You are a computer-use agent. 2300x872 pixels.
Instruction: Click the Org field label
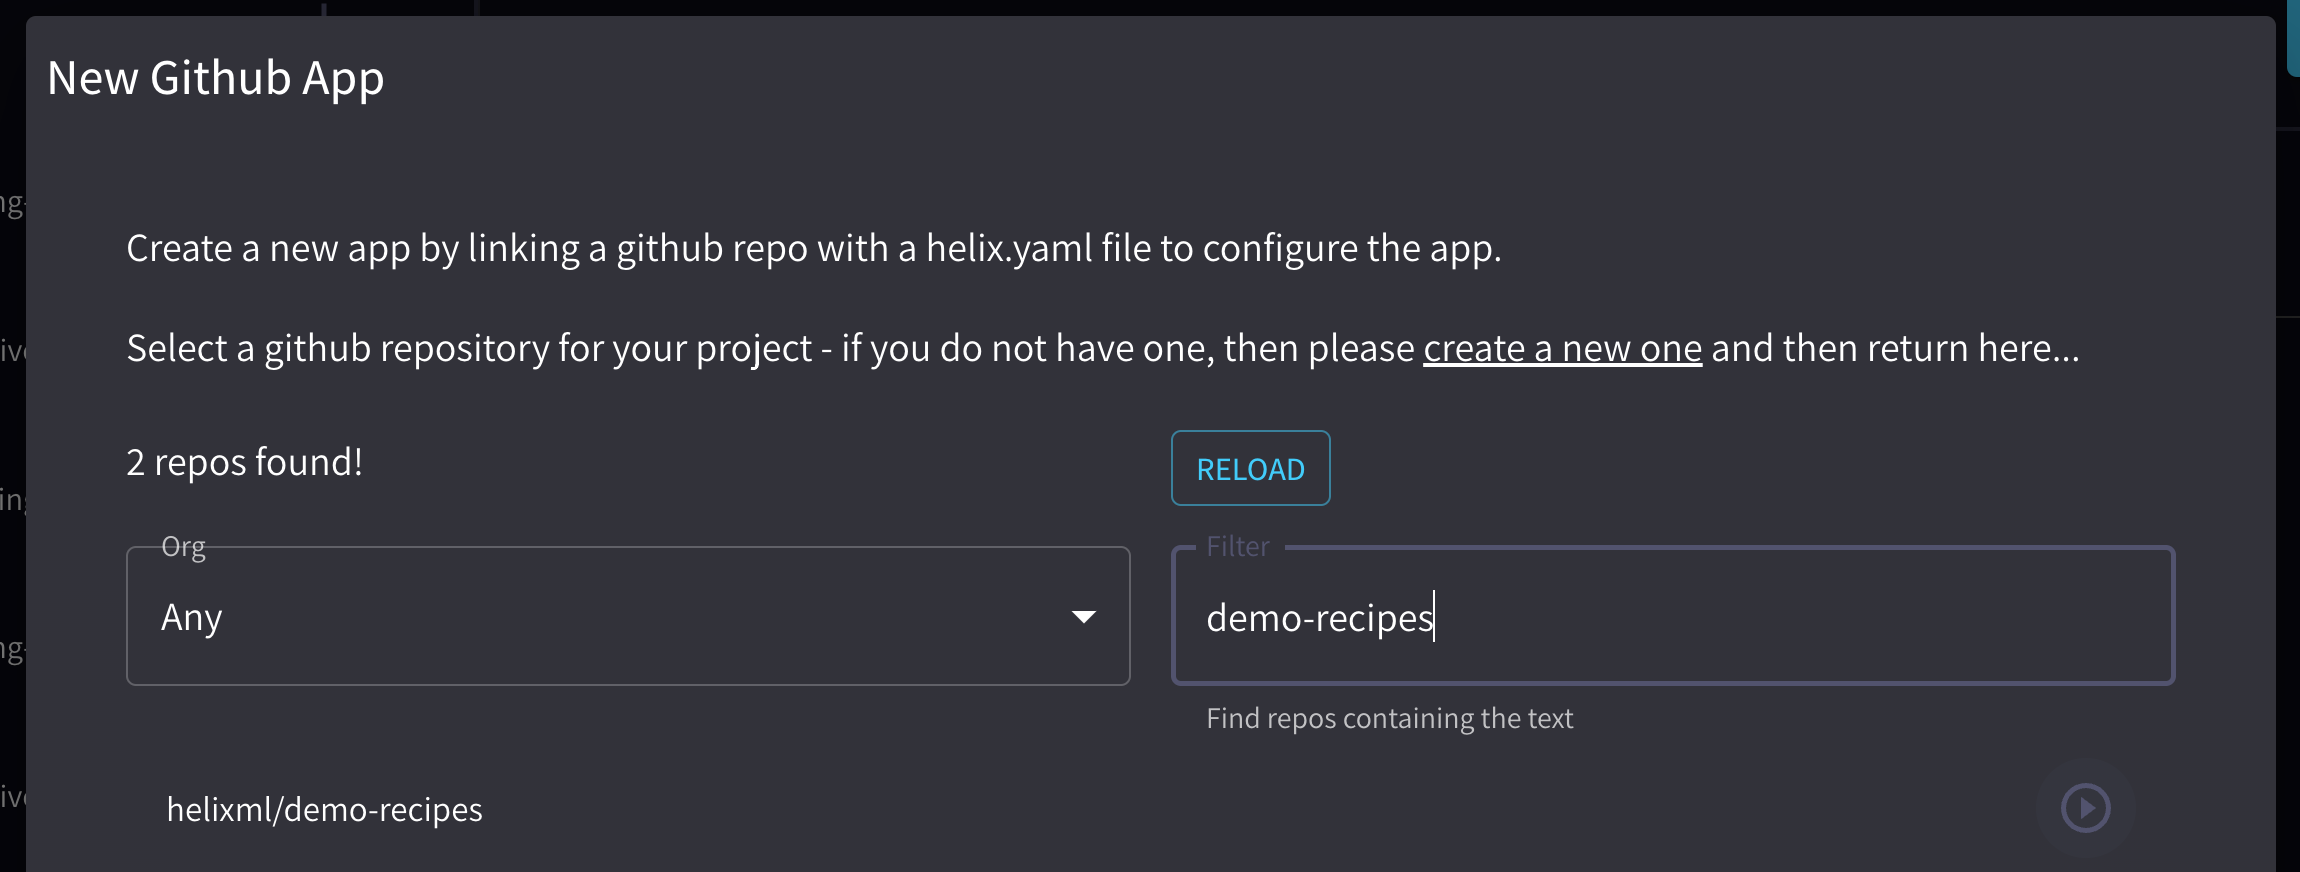pyautogui.click(x=183, y=547)
